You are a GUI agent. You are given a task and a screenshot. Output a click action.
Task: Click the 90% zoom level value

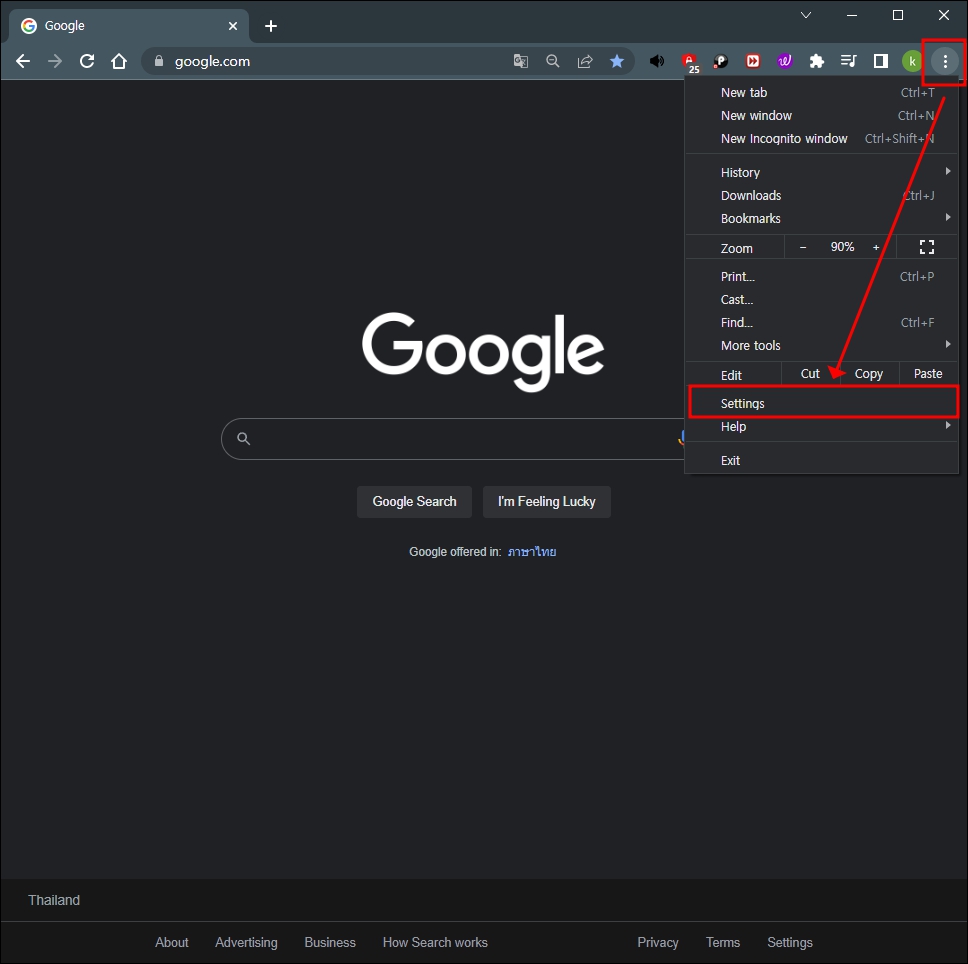point(842,247)
